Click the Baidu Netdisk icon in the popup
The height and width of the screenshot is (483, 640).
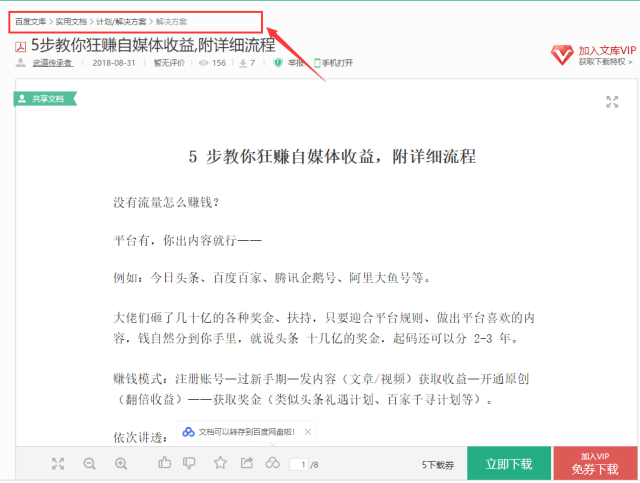pos(188,432)
